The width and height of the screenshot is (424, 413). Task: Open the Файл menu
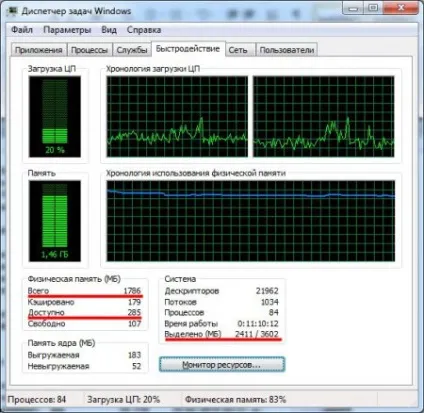click(22, 30)
